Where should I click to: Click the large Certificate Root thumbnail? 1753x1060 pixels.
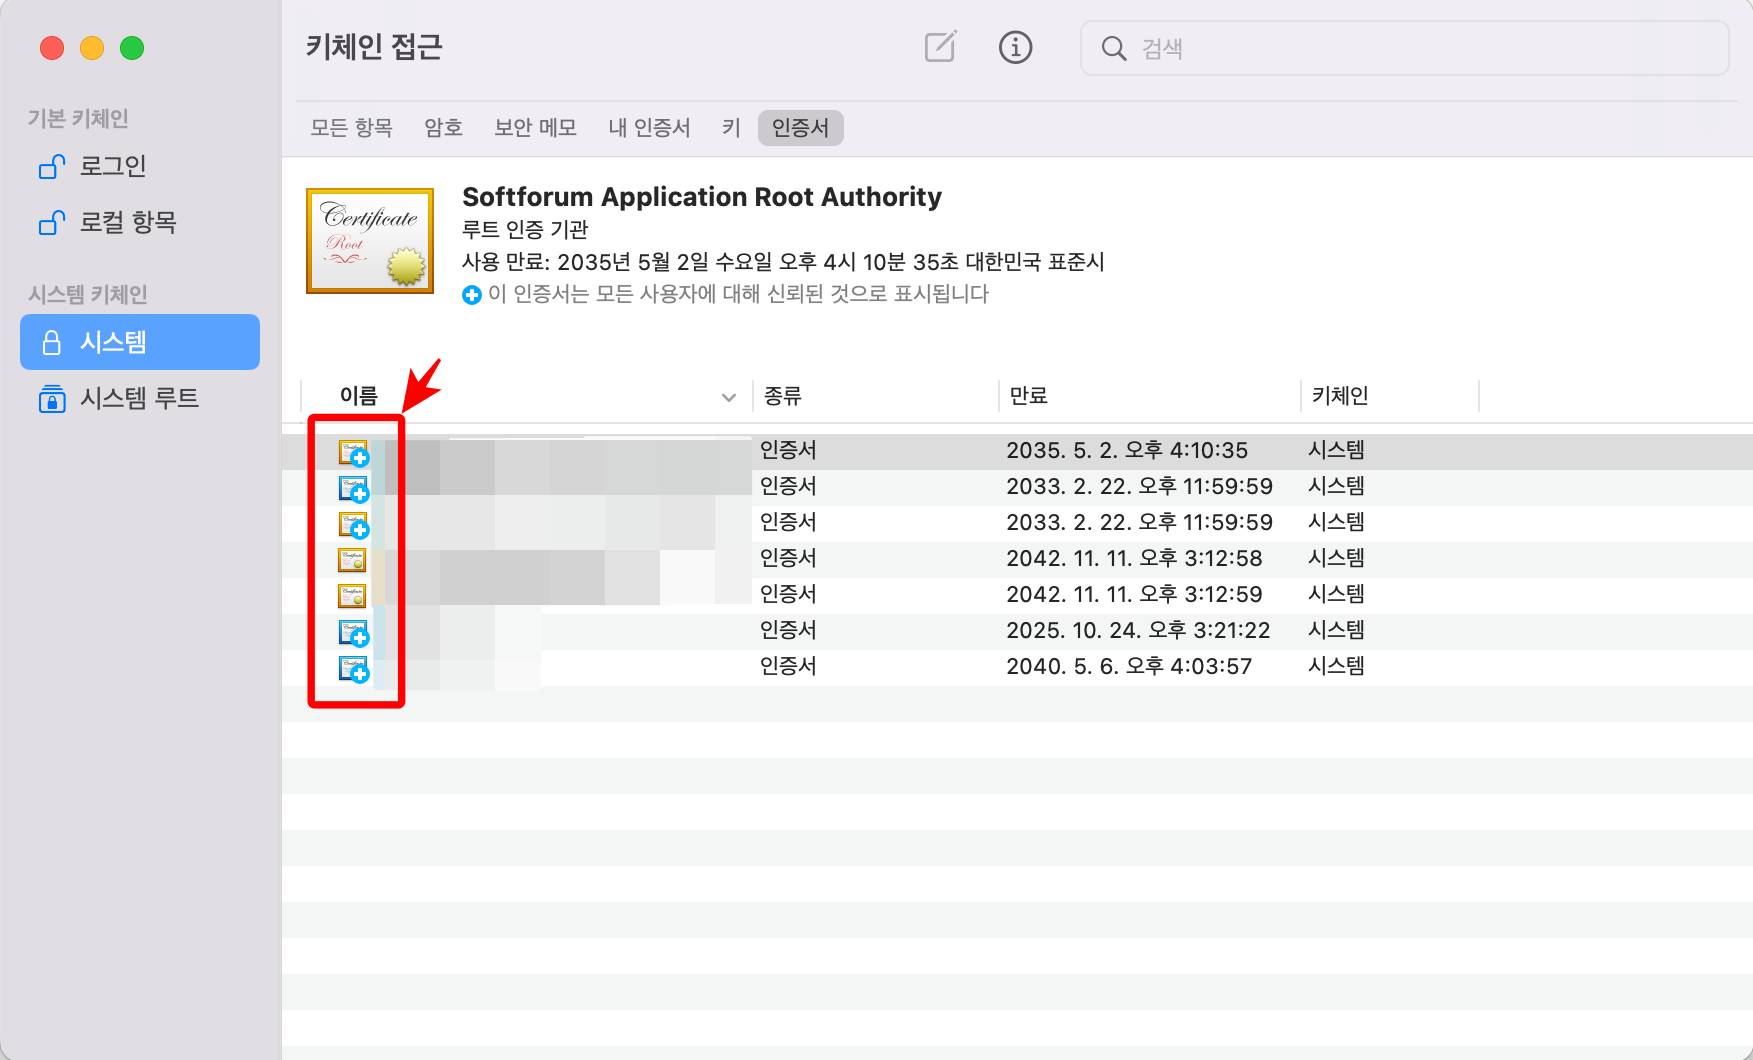tap(370, 241)
